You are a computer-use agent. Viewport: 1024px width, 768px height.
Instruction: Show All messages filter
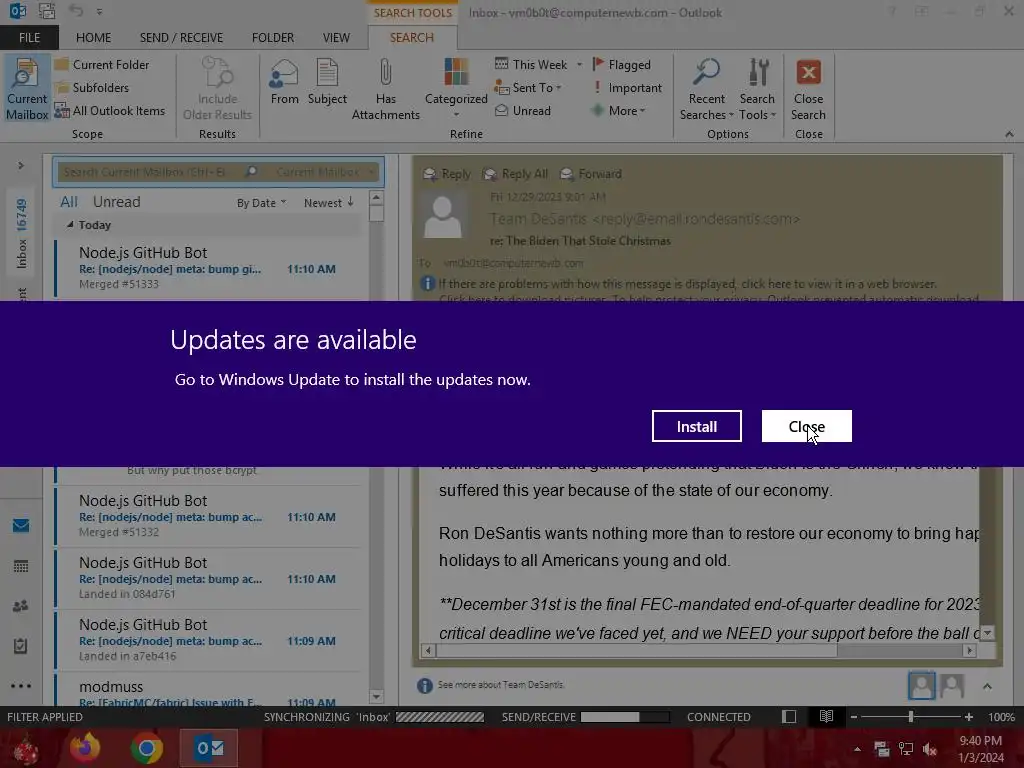tap(69, 202)
